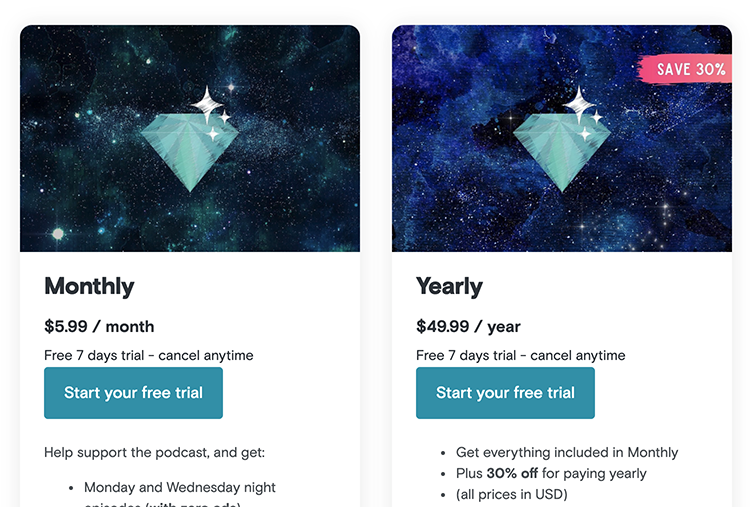The width and height of the screenshot is (750, 507).
Task: Click the white sparkle above the Yearly diamond
Action: click(x=579, y=103)
